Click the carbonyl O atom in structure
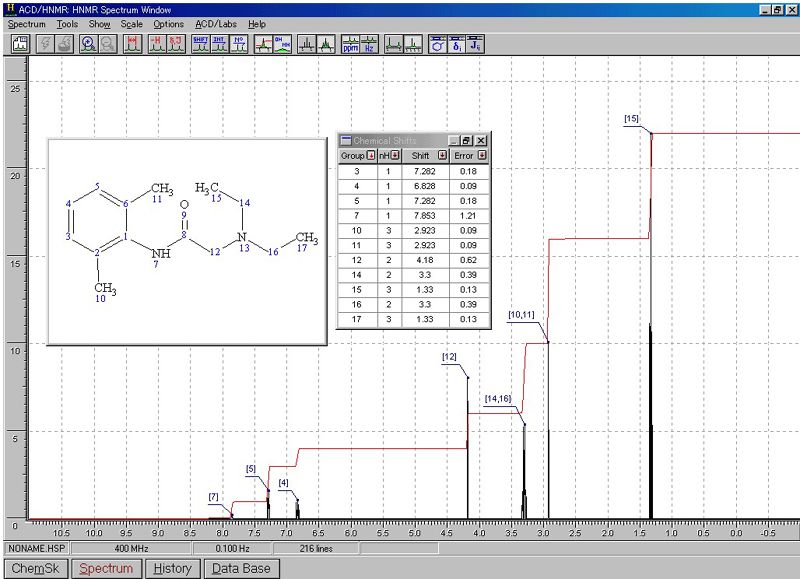Image resolution: width=800 pixels, height=579 pixels. pos(184,205)
